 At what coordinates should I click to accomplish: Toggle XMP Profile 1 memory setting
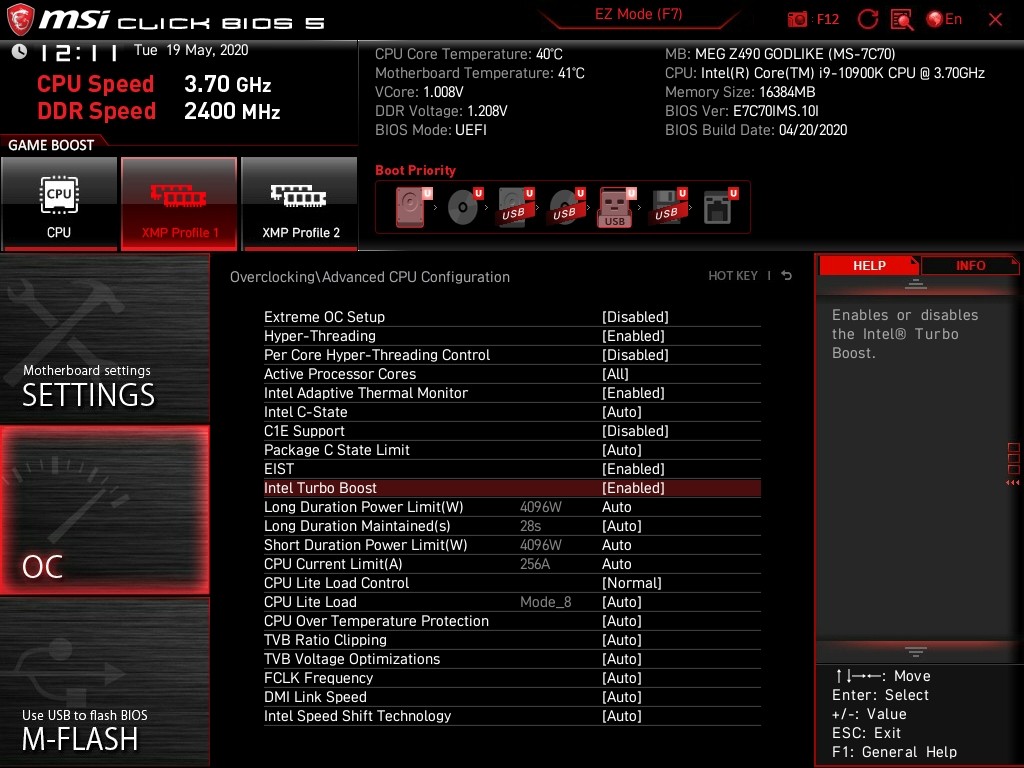pyautogui.click(x=179, y=203)
